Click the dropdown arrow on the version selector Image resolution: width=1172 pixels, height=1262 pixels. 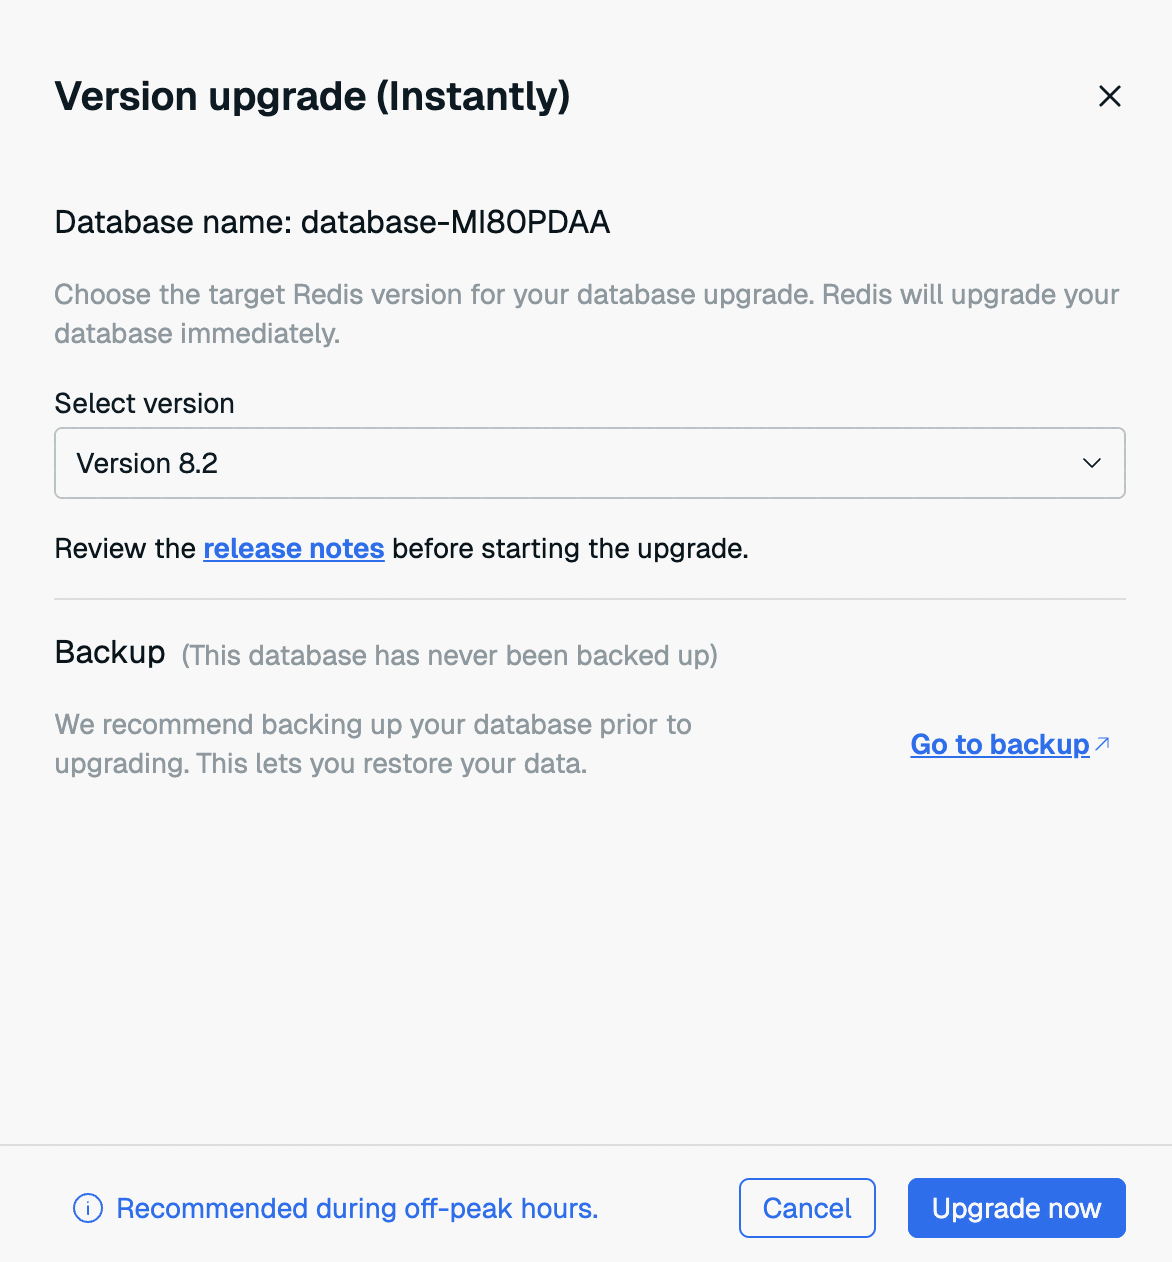pos(1090,463)
